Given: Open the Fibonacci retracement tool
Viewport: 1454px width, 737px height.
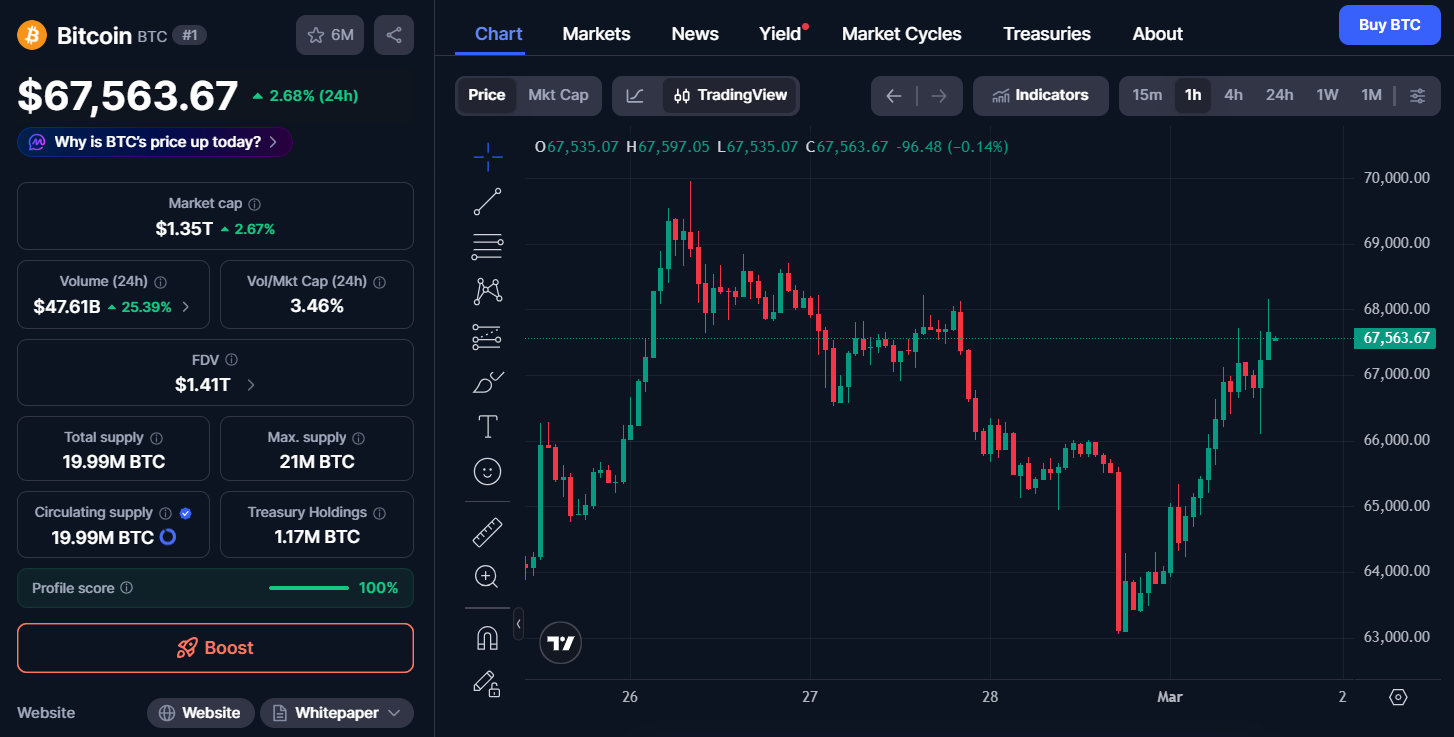Looking at the screenshot, I should (x=487, y=246).
